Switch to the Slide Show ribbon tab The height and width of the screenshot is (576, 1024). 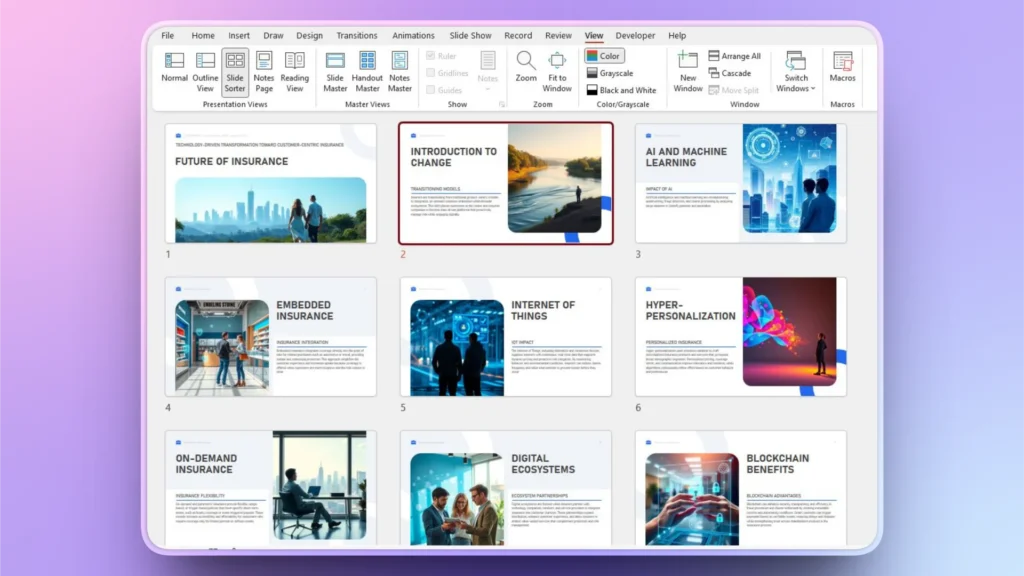(x=470, y=35)
